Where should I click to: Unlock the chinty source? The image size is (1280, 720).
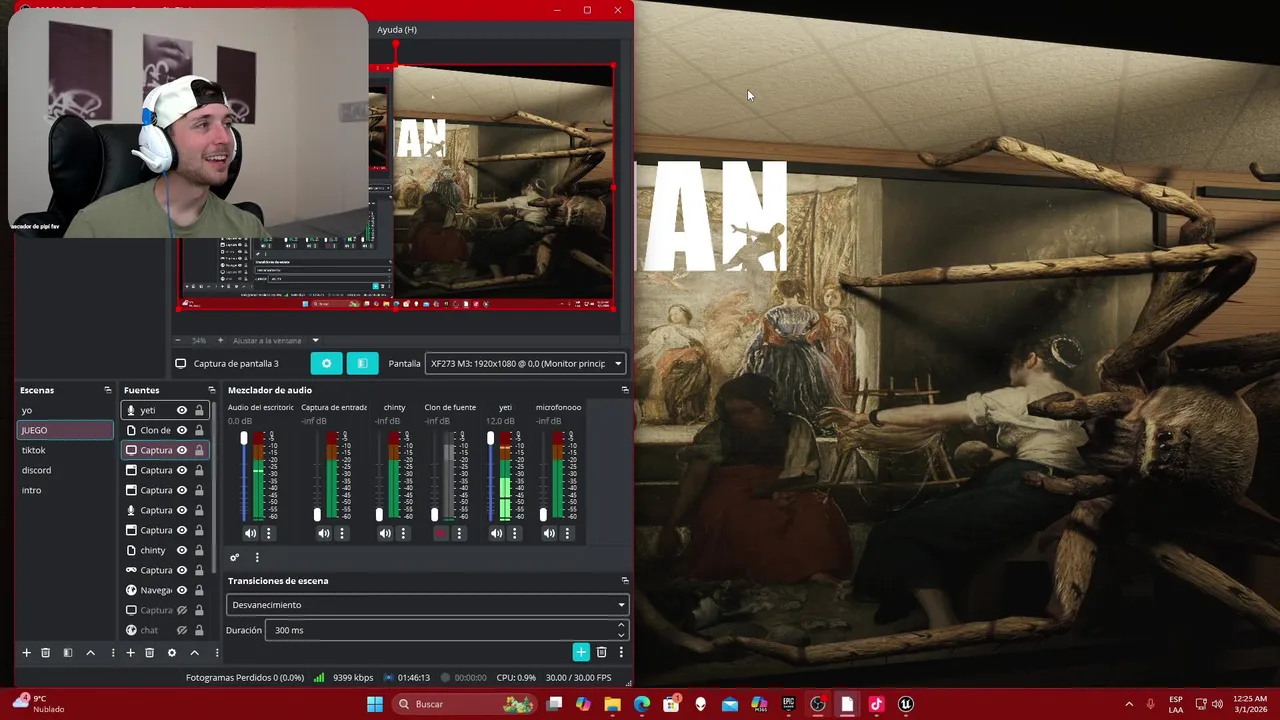pyautogui.click(x=199, y=550)
